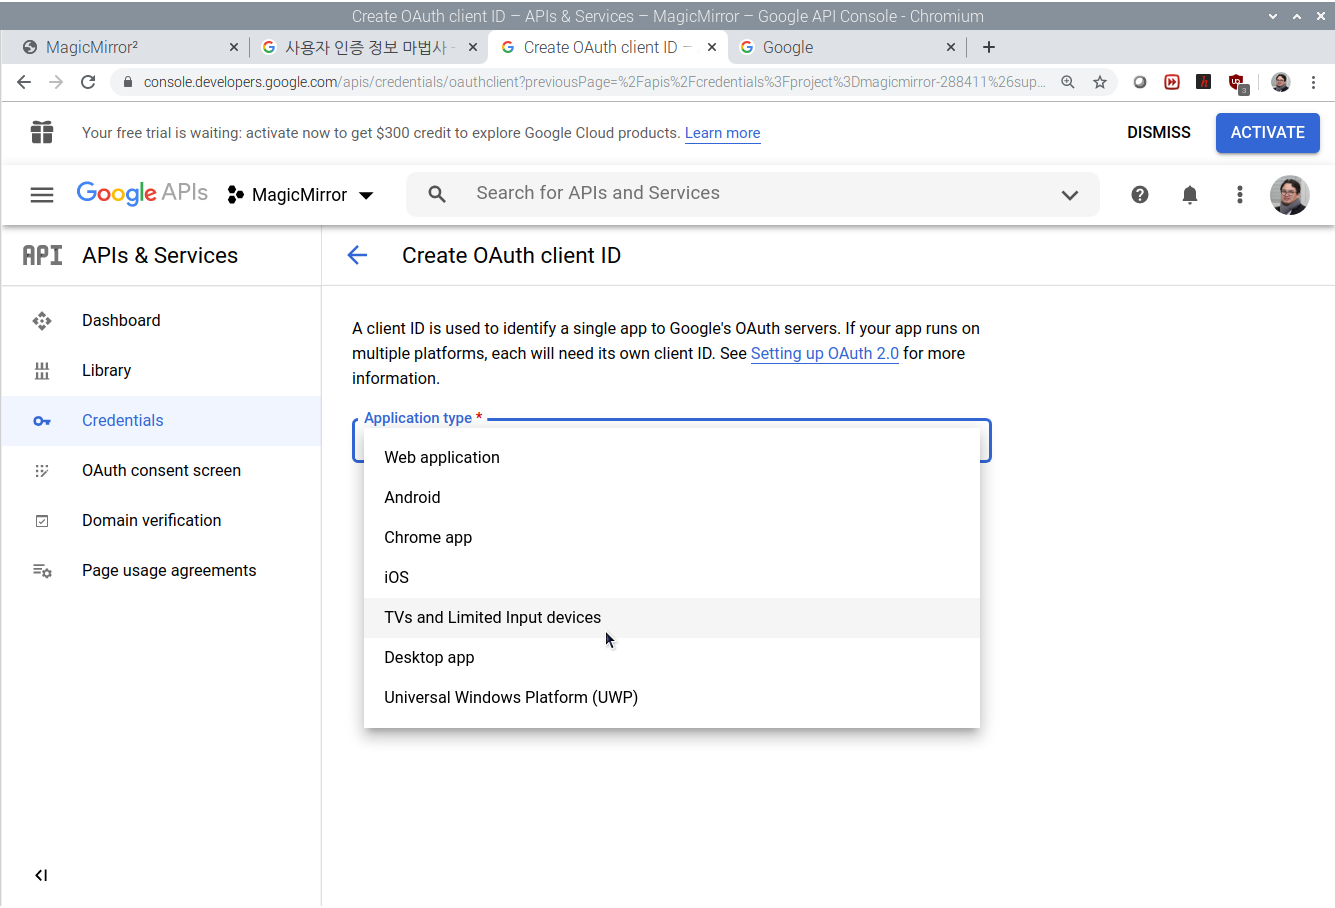This screenshot has height=908, width=1335.
Task: Expand the search bar dropdown arrow
Action: click(1070, 195)
